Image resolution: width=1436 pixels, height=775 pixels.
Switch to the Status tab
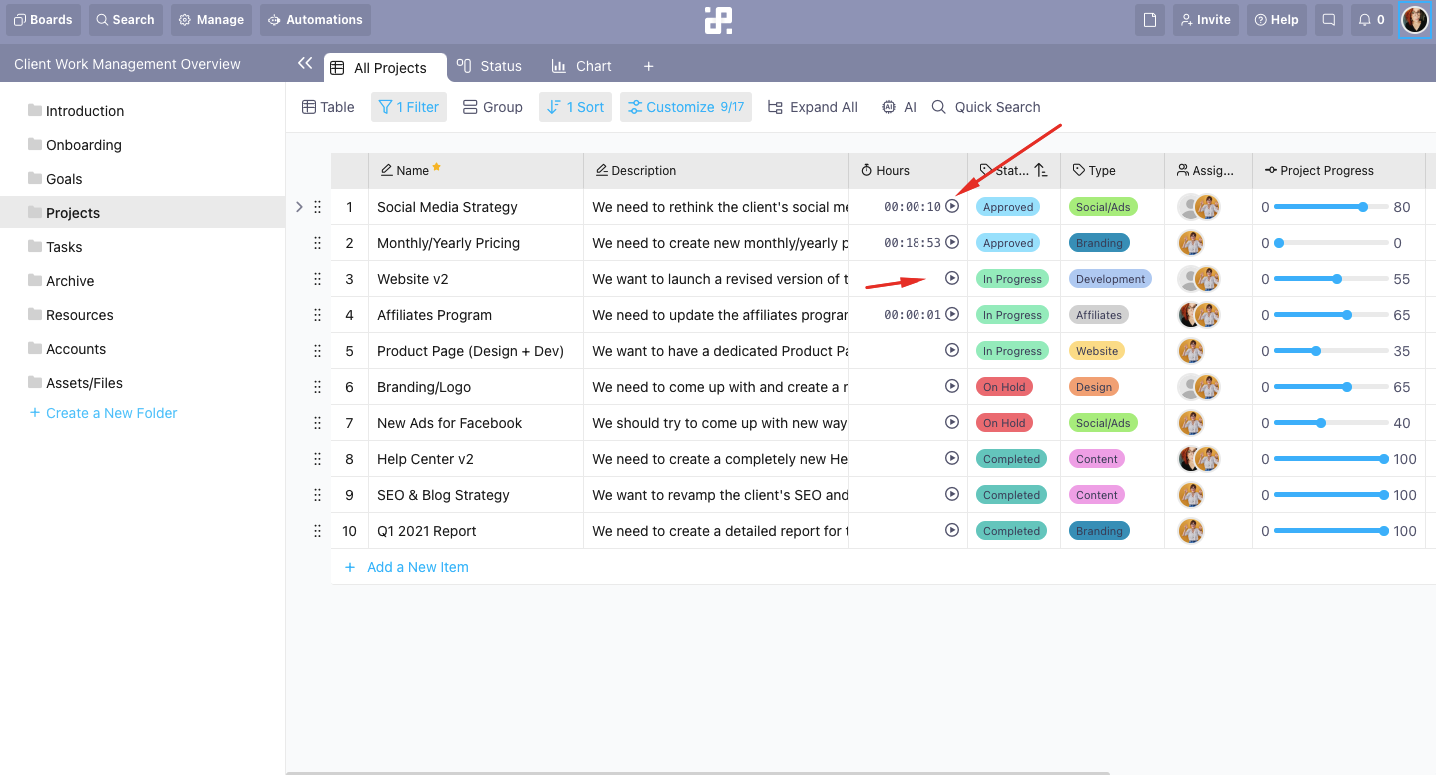(490, 66)
